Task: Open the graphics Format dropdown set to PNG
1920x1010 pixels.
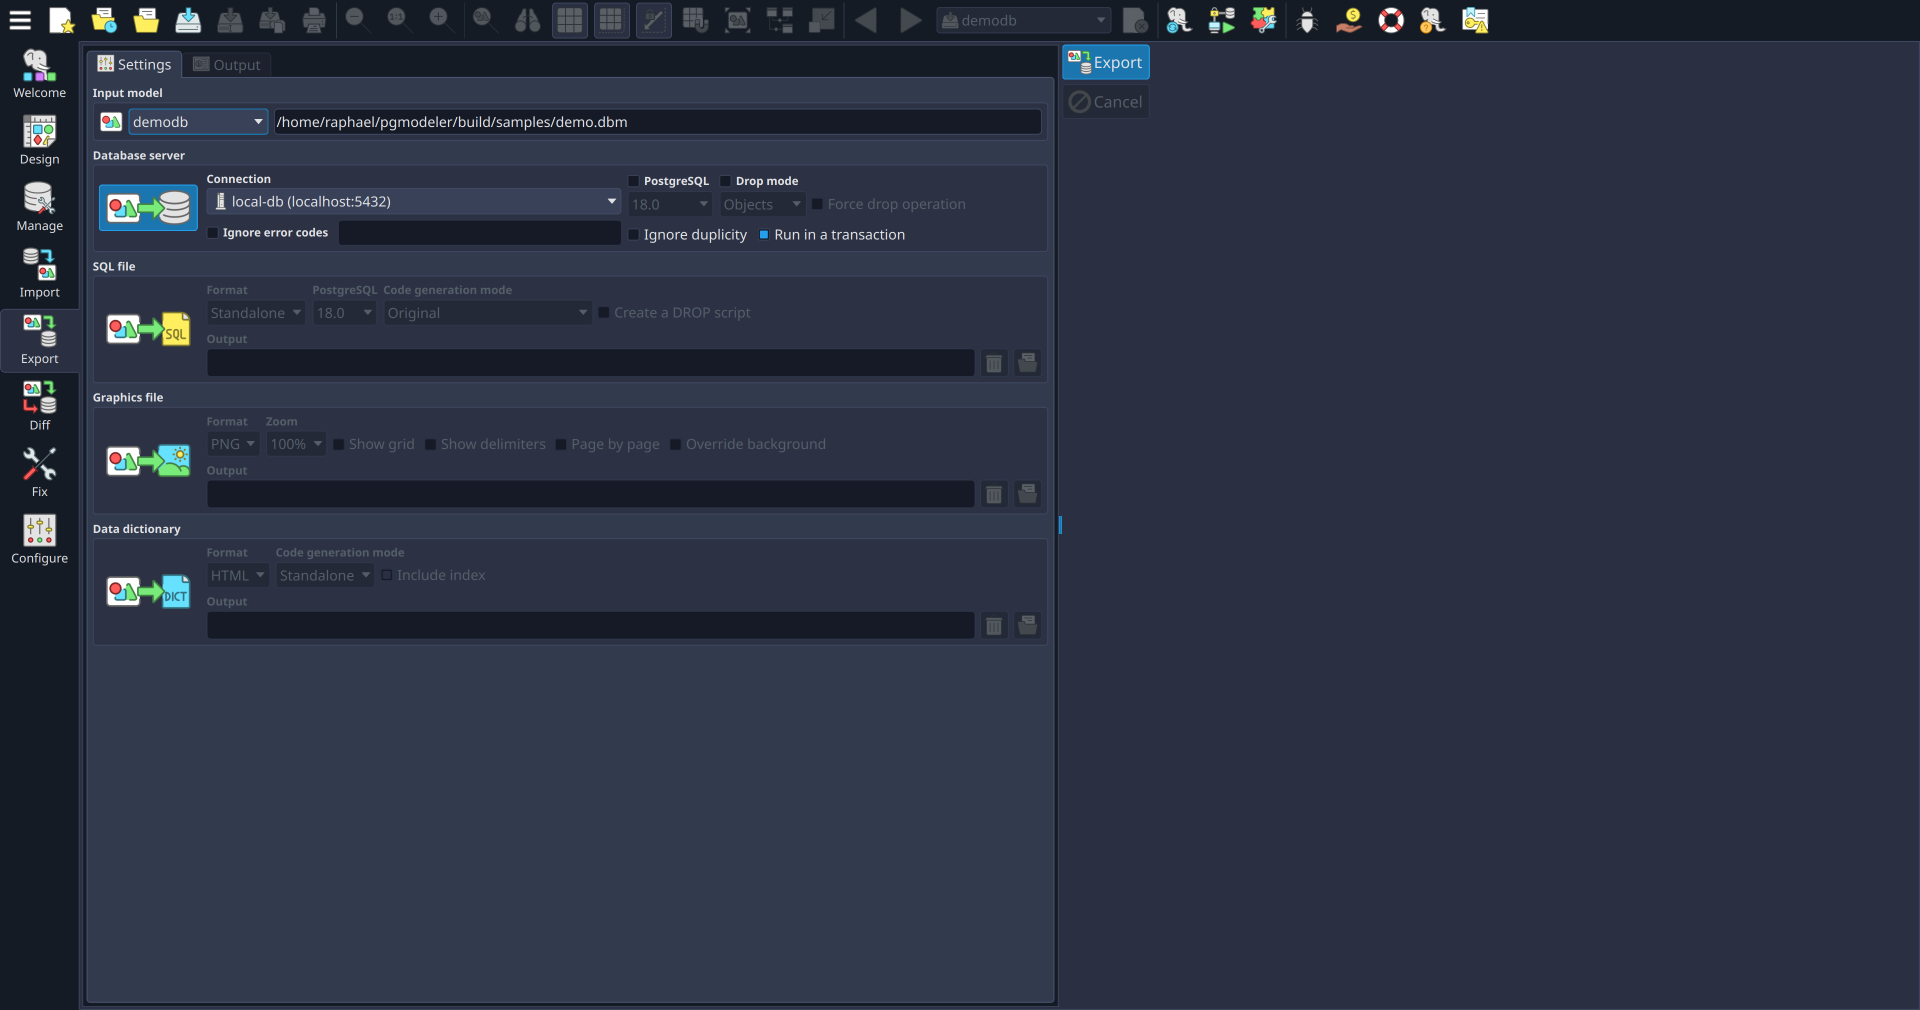Action: pyautogui.click(x=231, y=444)
